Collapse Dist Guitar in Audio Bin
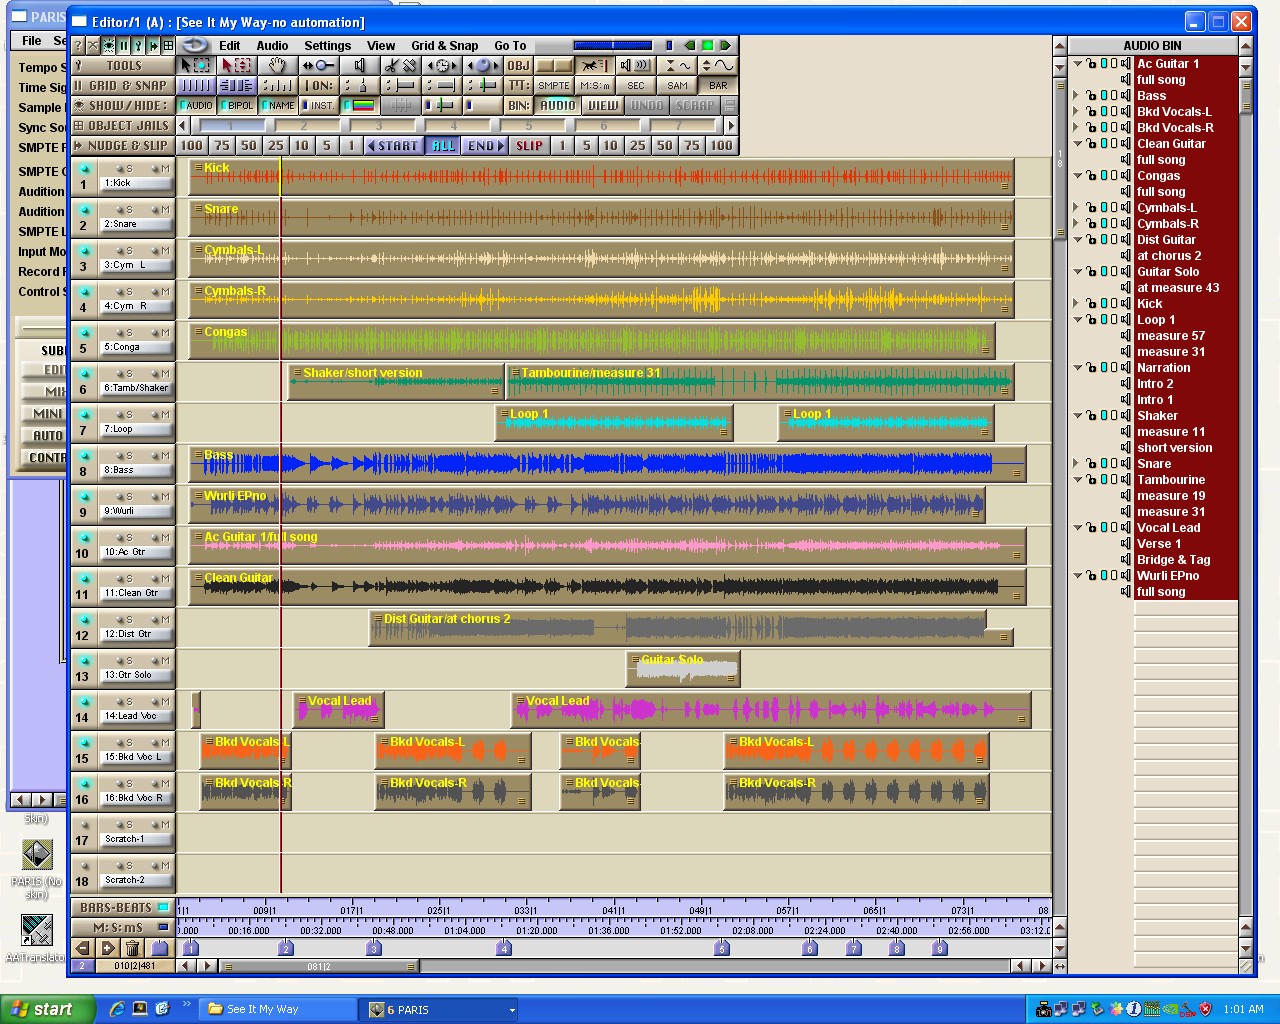 (x=1078, y=240)
